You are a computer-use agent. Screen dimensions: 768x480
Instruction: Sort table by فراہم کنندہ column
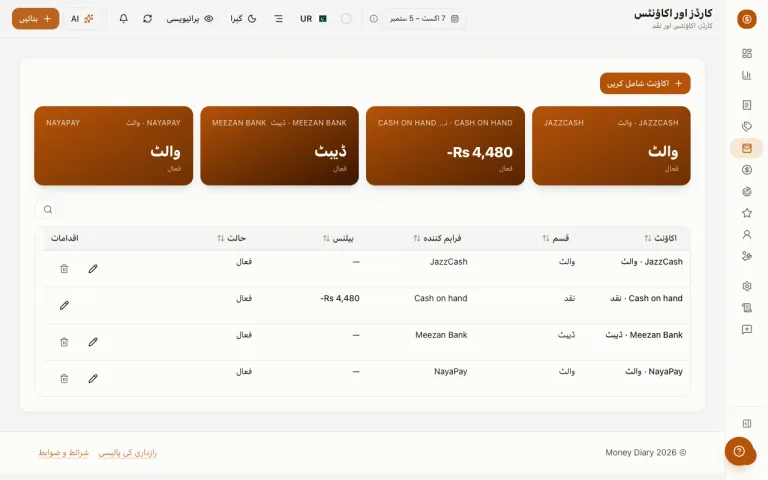click(437, 238)
